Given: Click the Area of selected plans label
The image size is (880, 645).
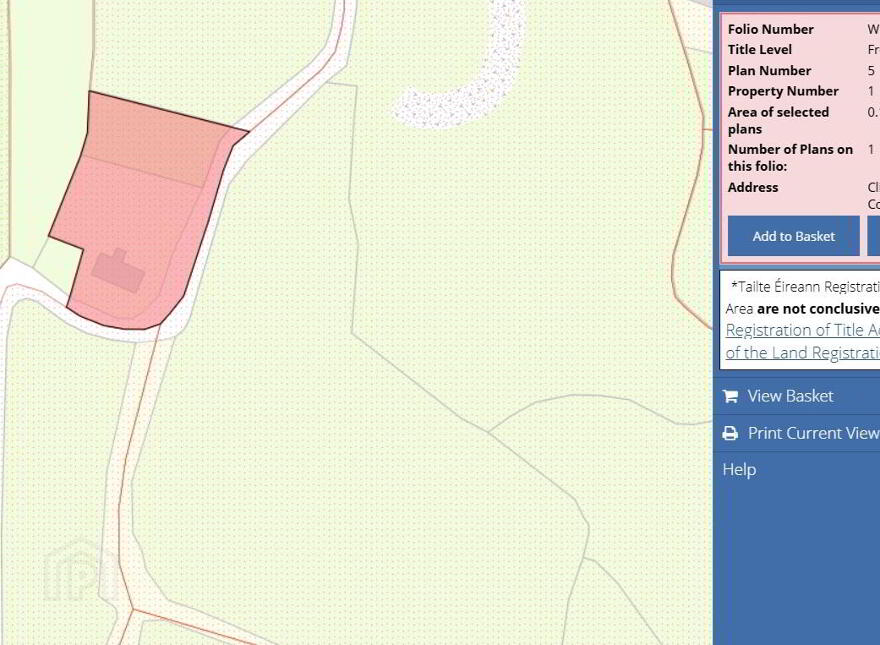Looking at the screenshot, I should tap(778, 121).
